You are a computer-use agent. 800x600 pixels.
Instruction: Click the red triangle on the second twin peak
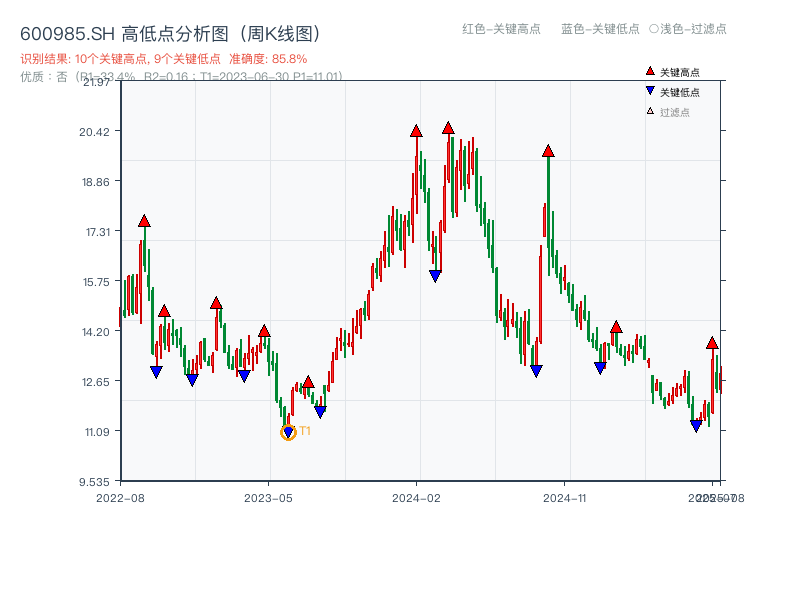(450, 128)
